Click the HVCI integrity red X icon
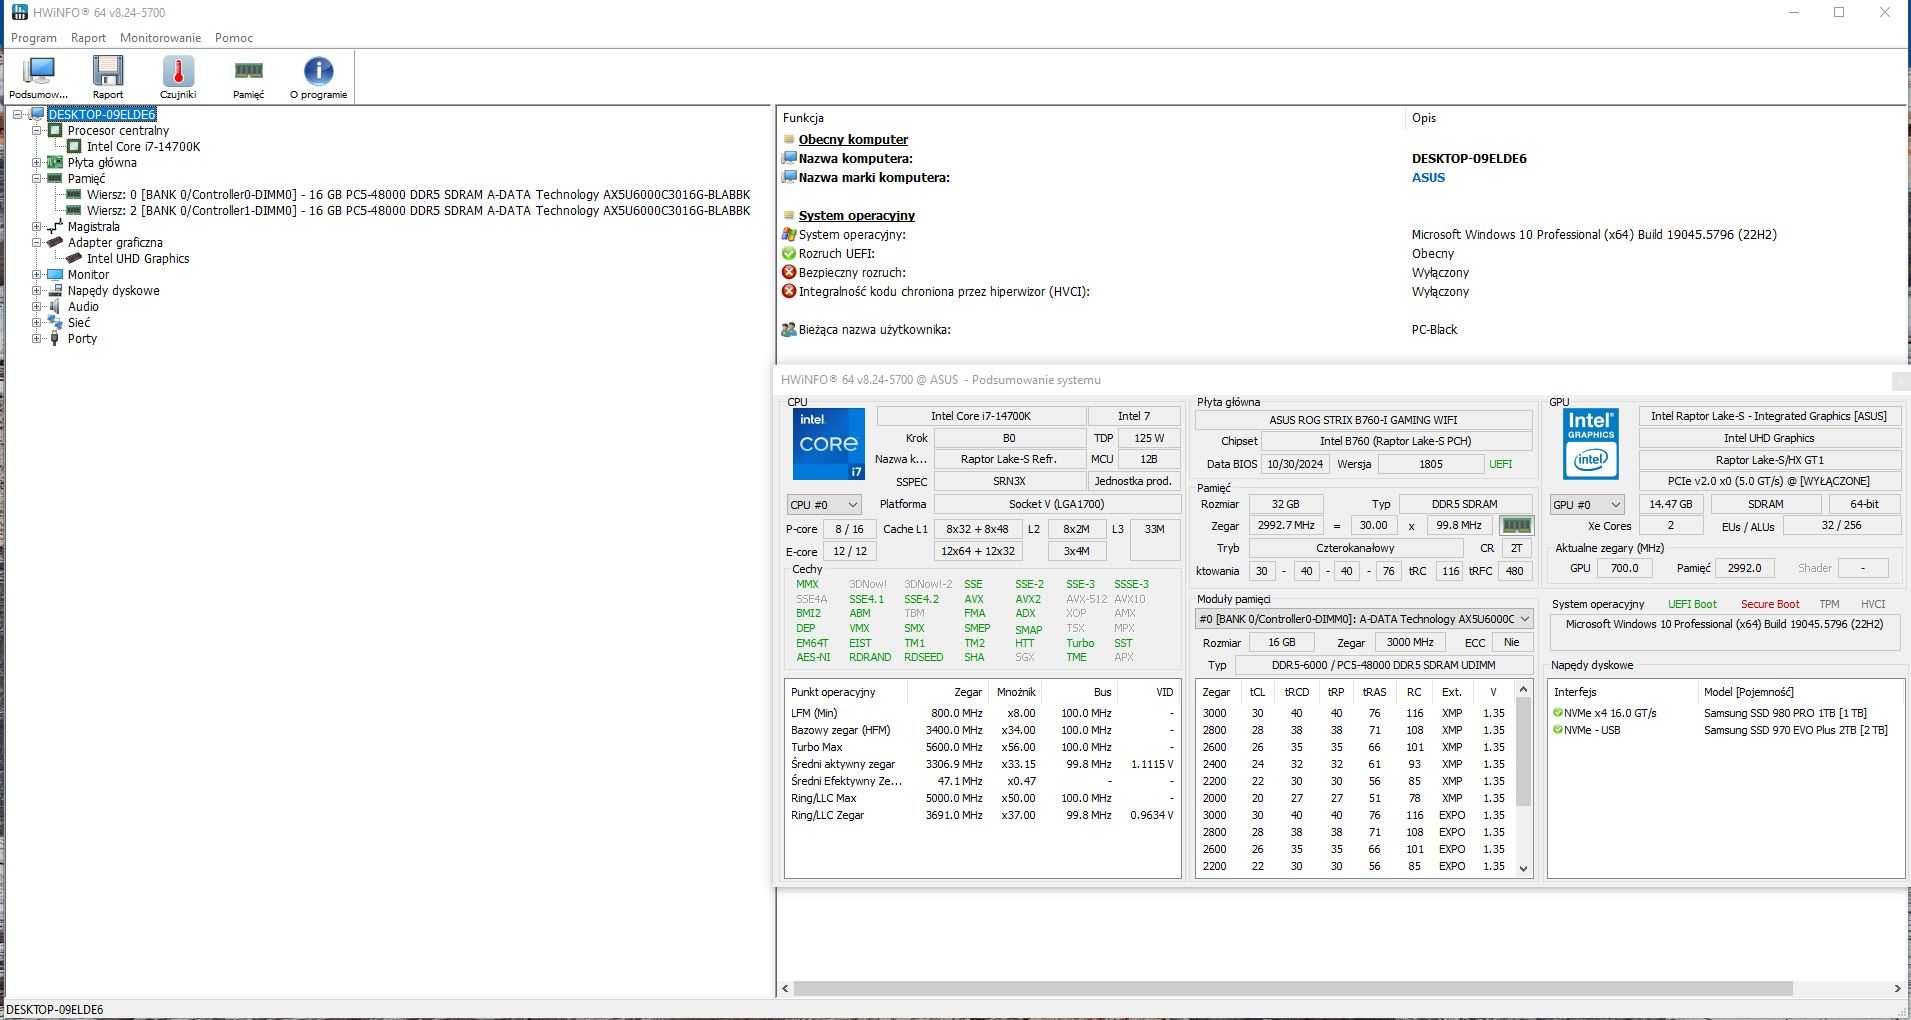Viewport: 1911px width, 1020px height. pyautogui.click(x=789, y=292)
